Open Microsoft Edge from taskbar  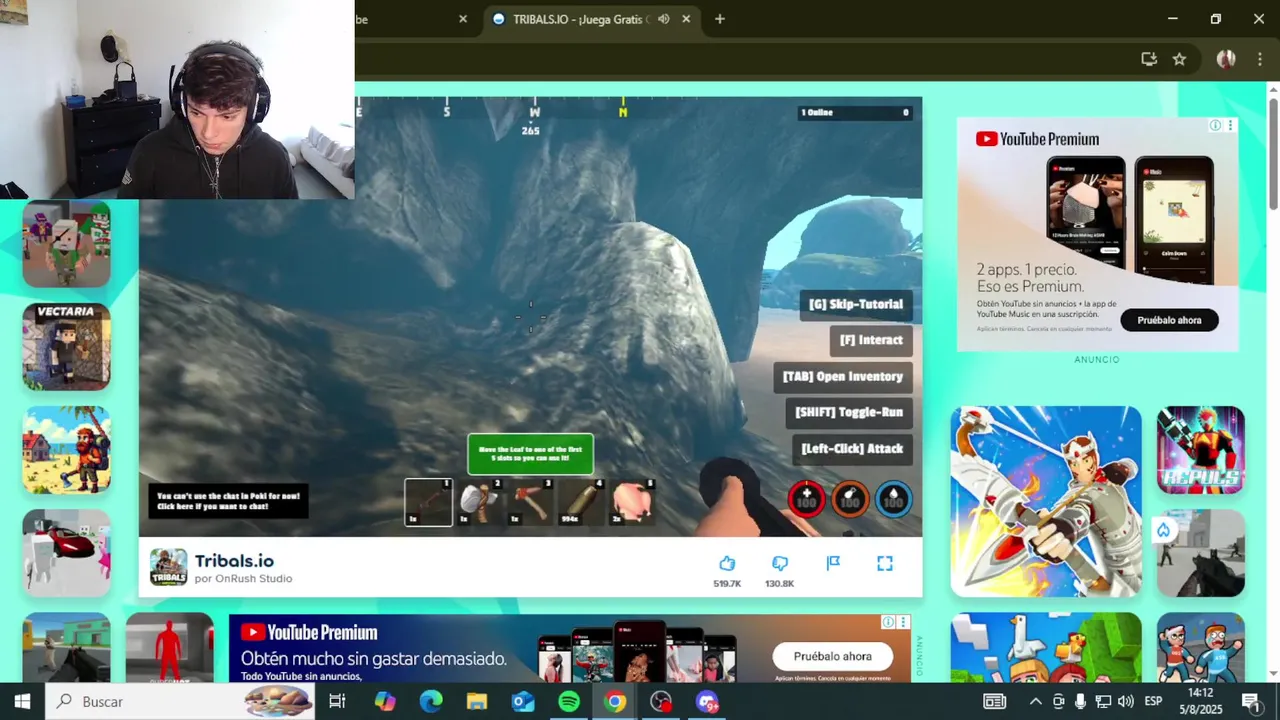(431, 702)
